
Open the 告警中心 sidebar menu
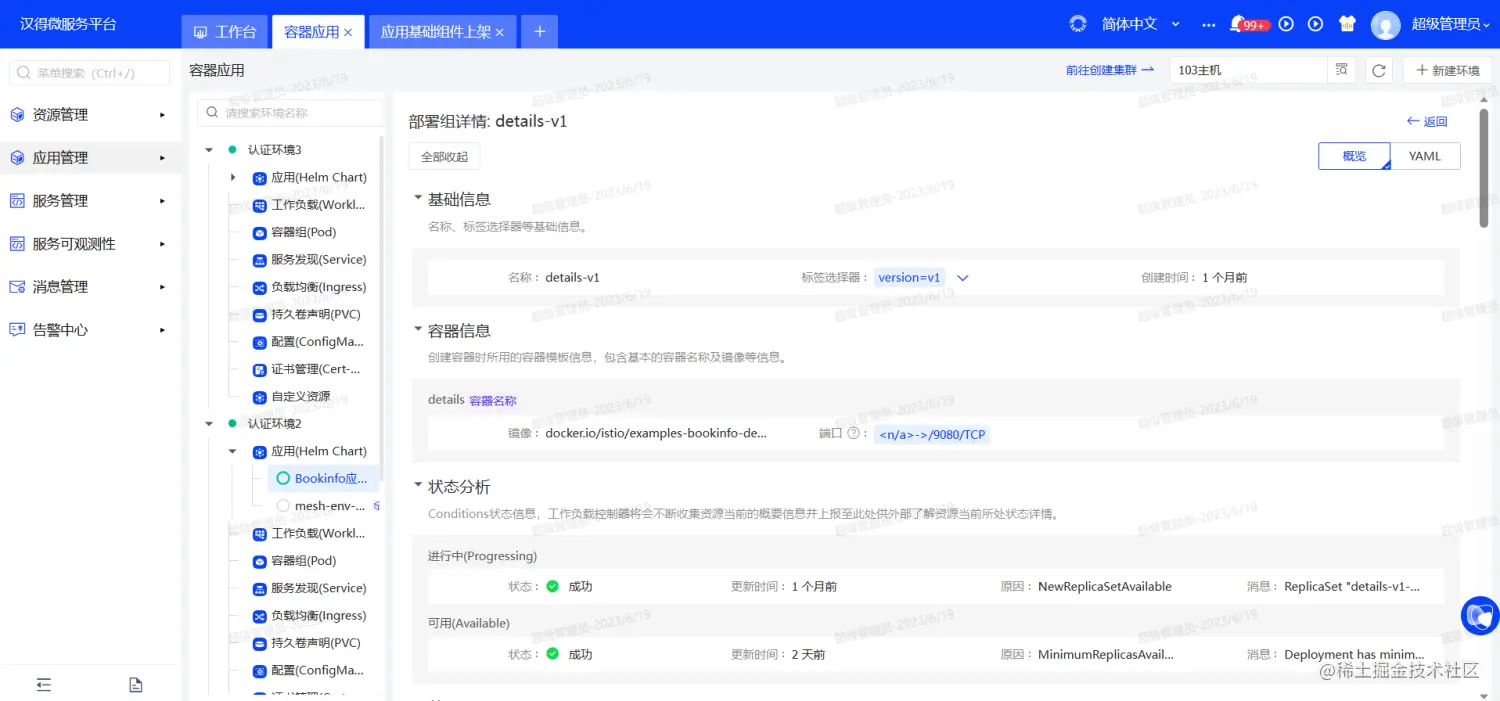coord(90,330)
